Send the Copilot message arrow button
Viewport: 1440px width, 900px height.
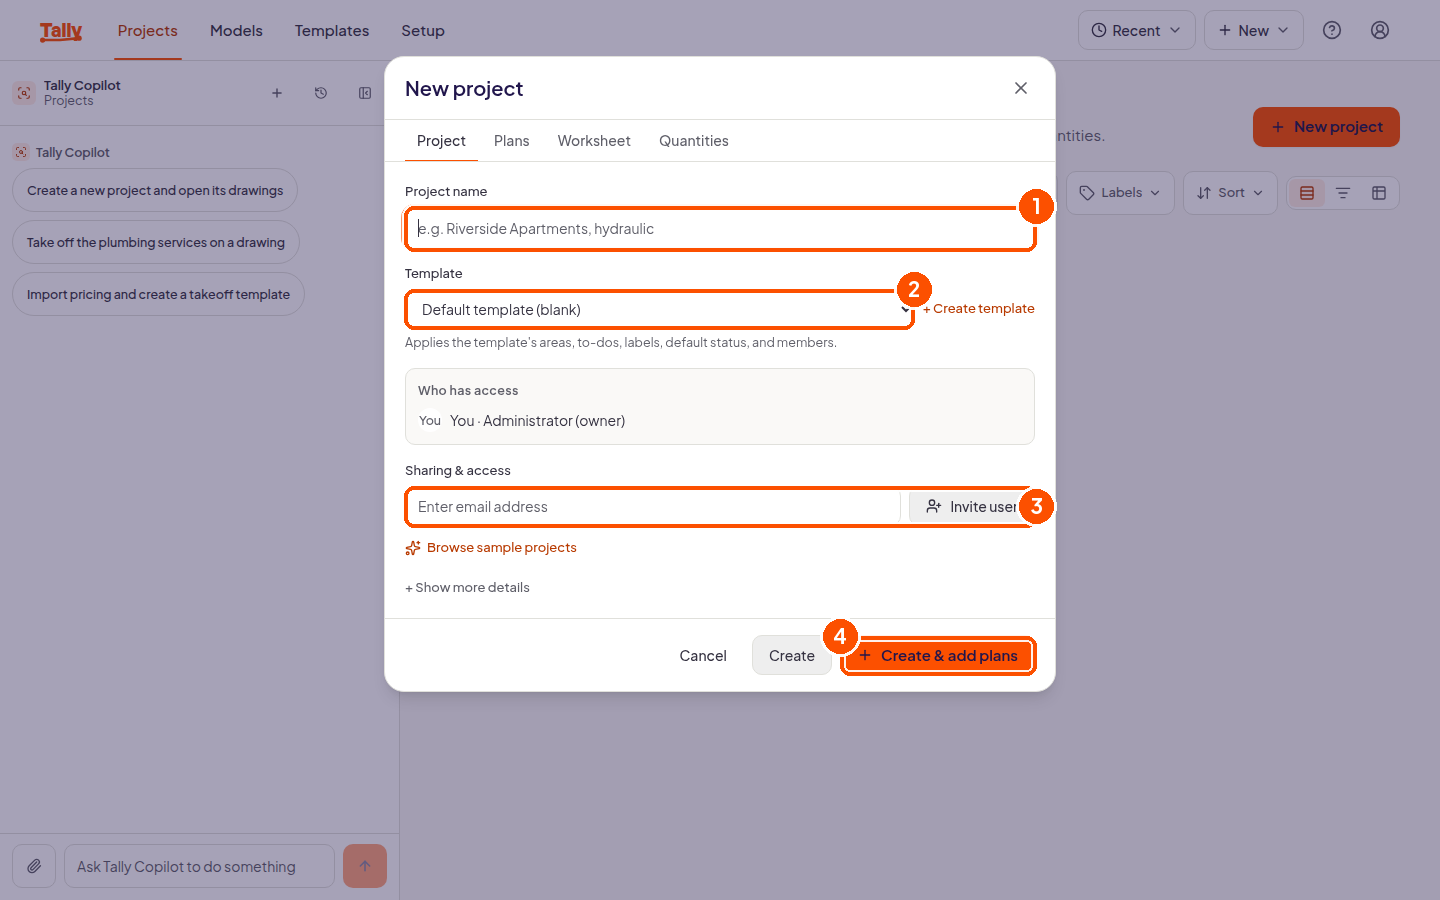365,866
